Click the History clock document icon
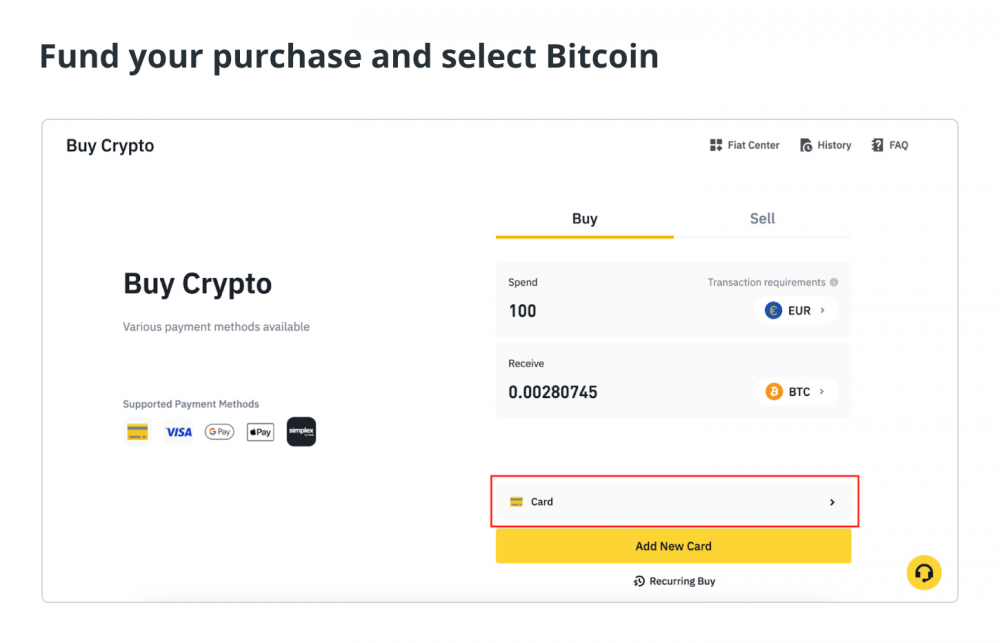This screenshot has height=643, width=1000. click(806, 145)
